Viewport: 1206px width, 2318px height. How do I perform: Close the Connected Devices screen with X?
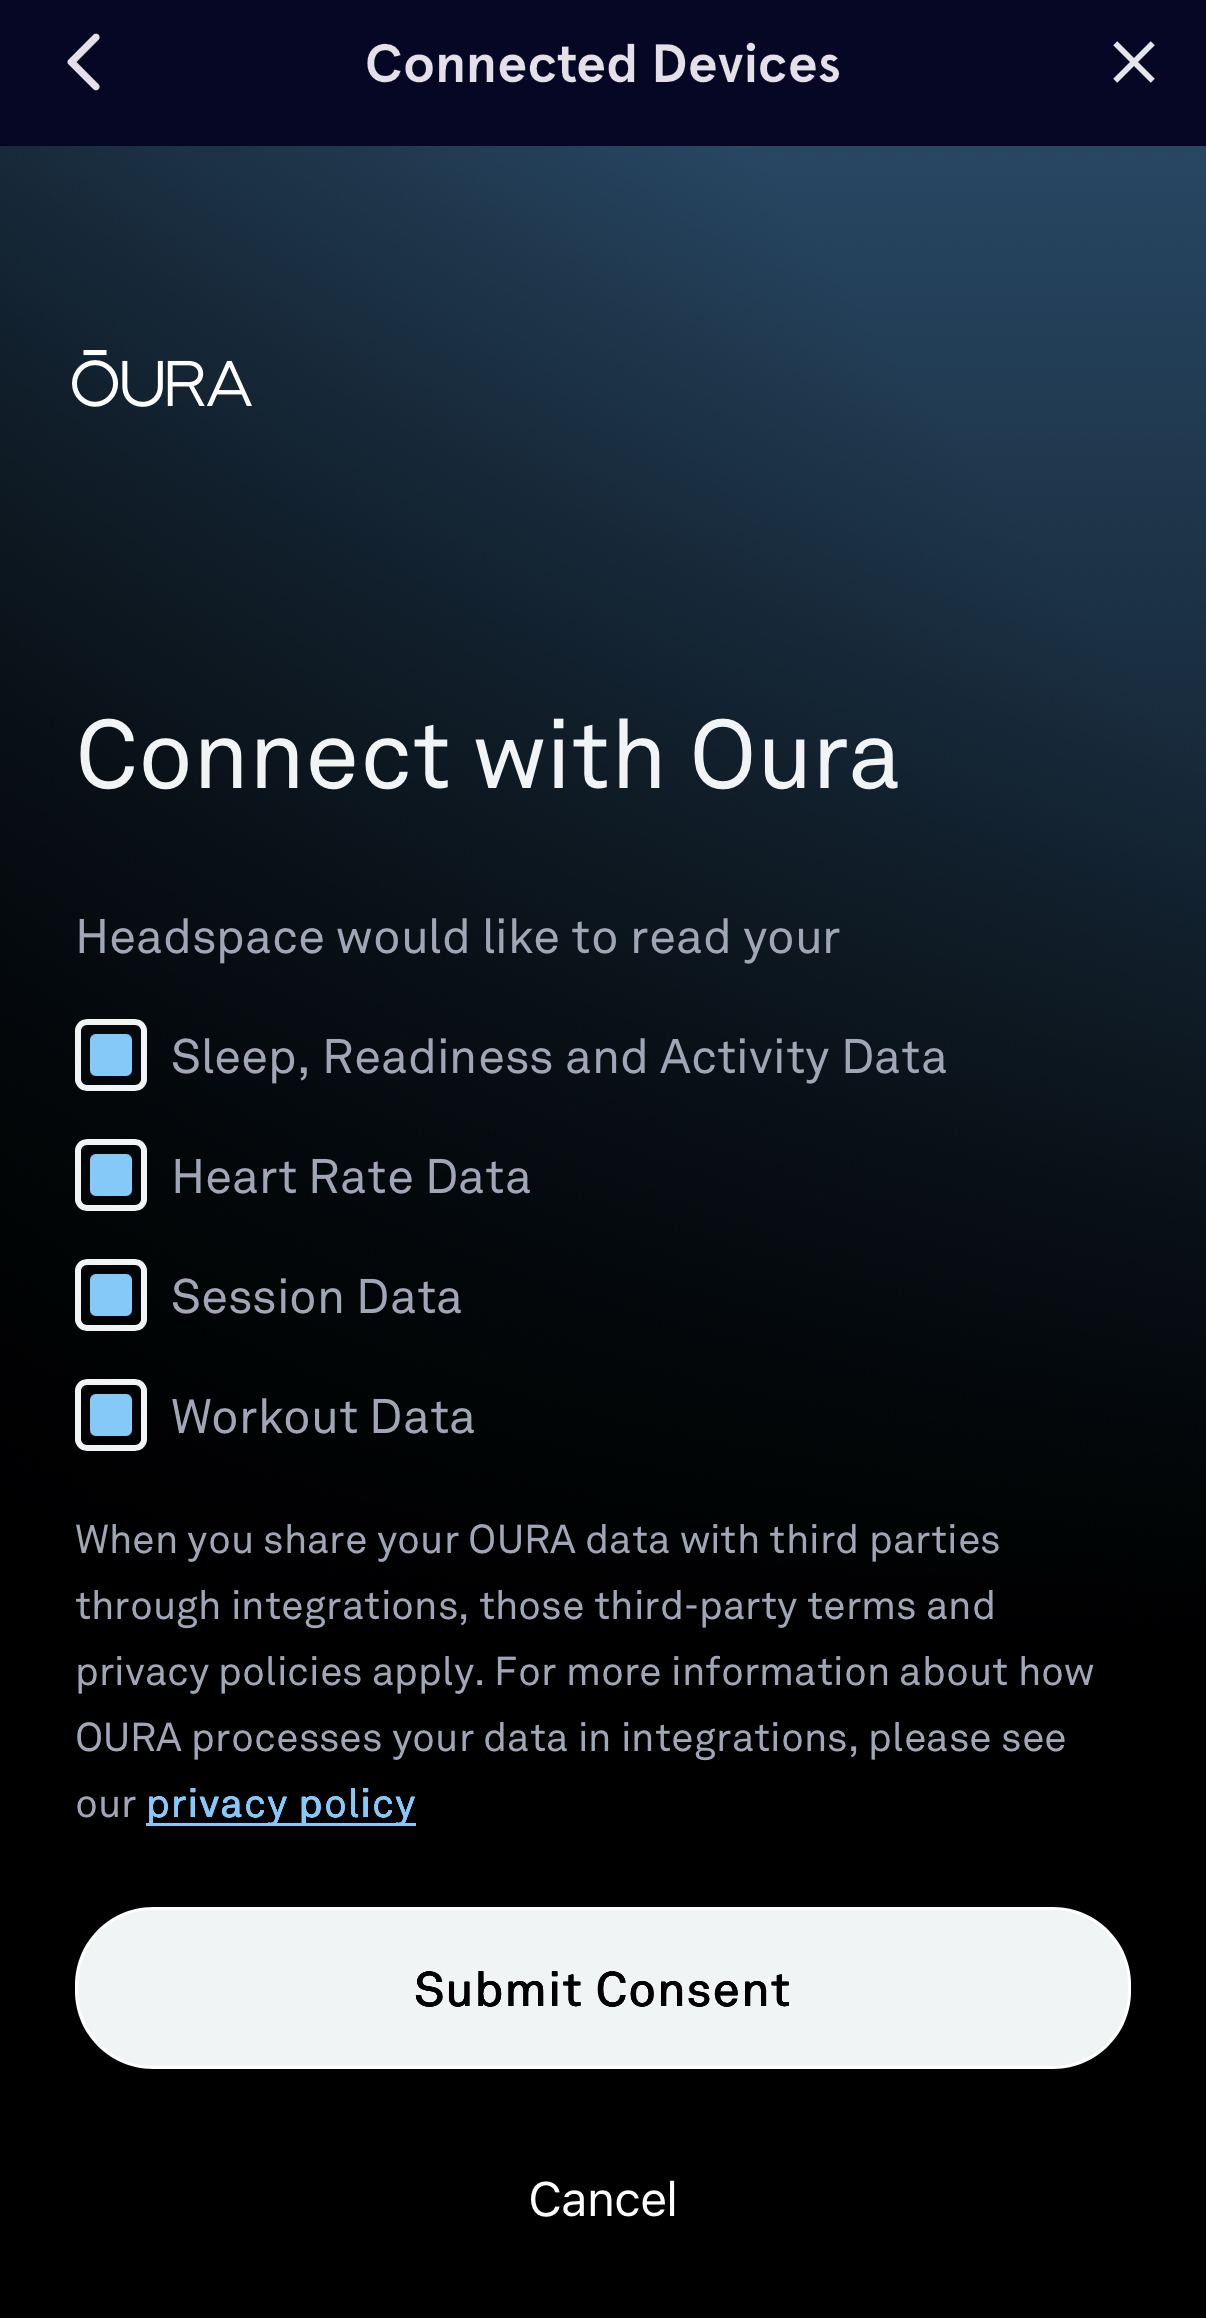click(1133, 63)
